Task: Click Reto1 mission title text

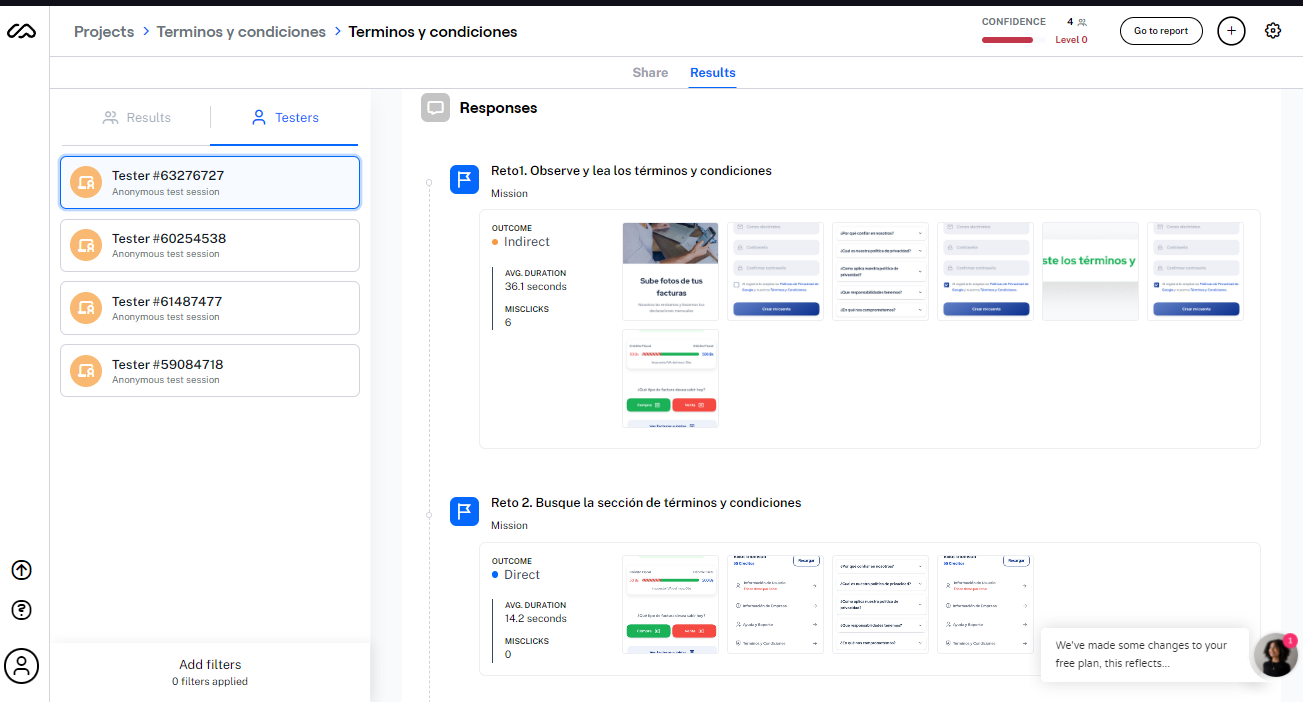Action: [631, 171]
